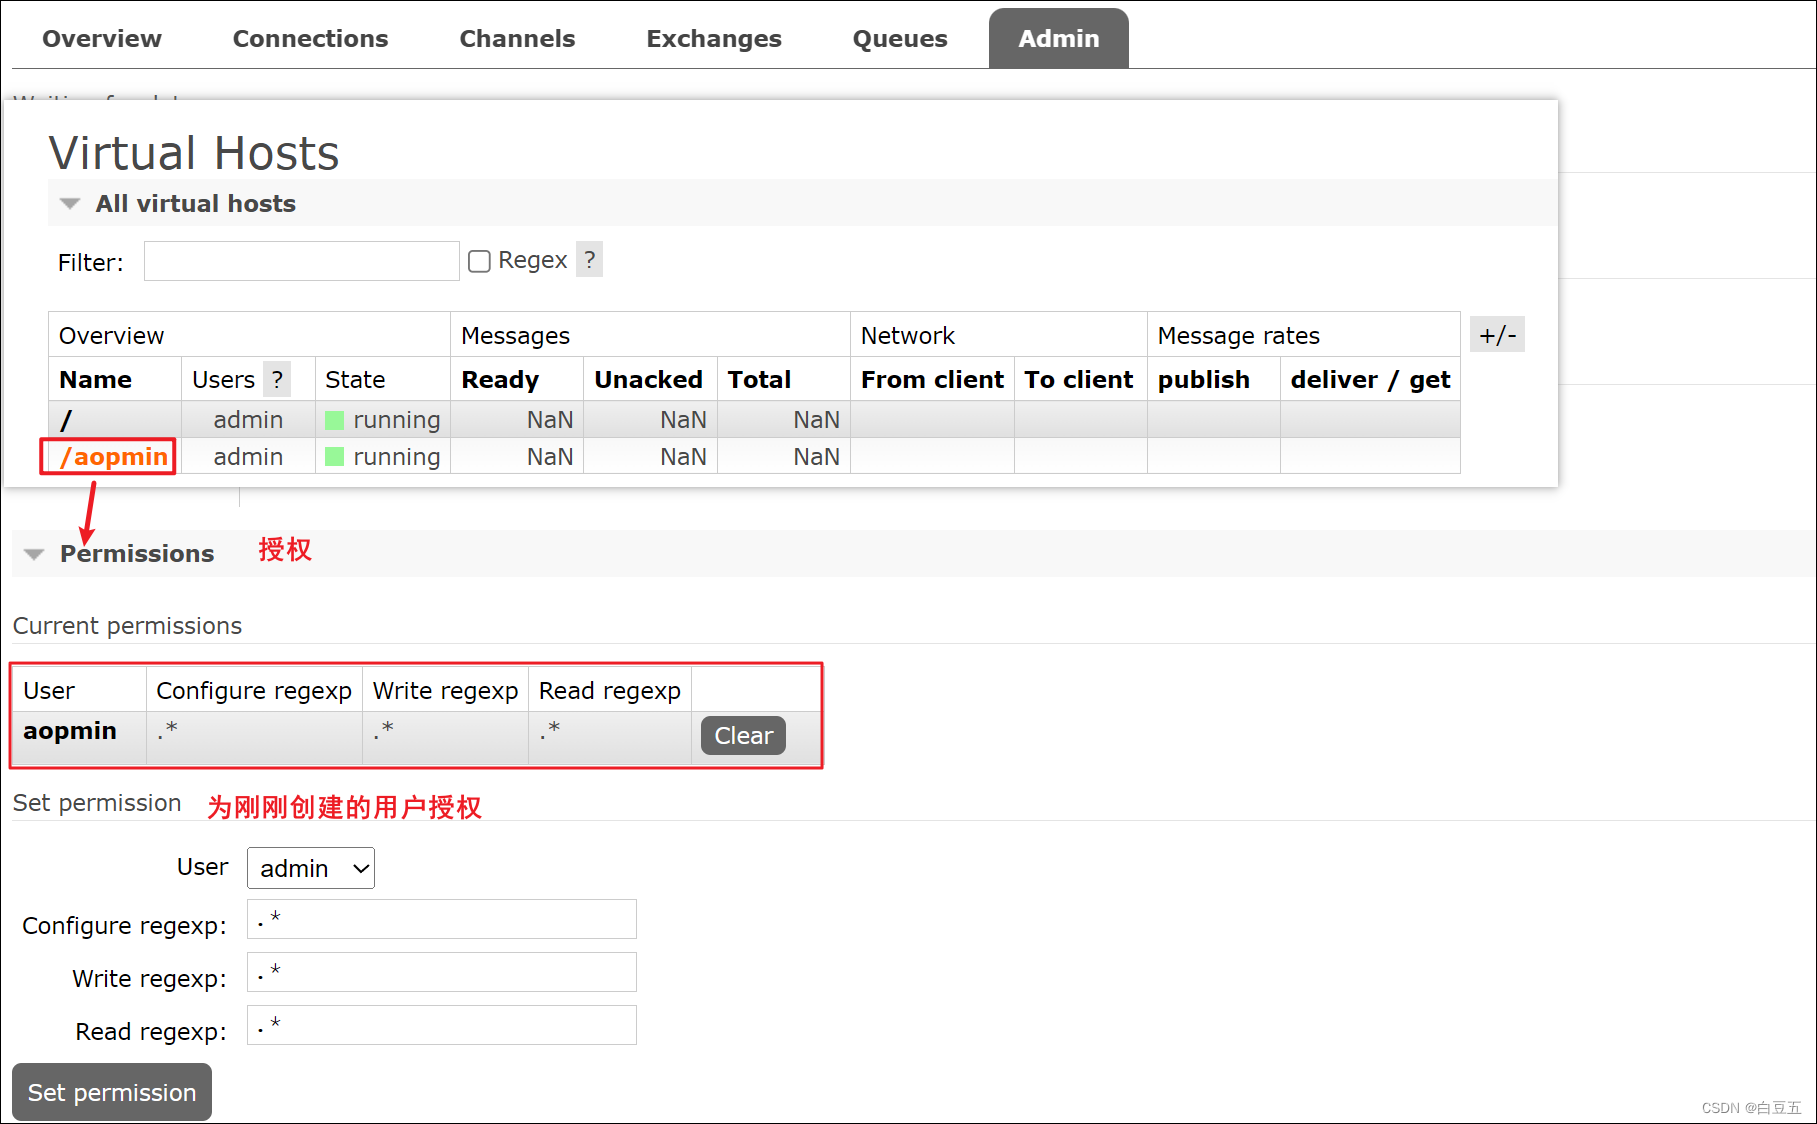The image size is (1817, 1124).
Task: Click the Set permission button
Action: [112, 1092]
